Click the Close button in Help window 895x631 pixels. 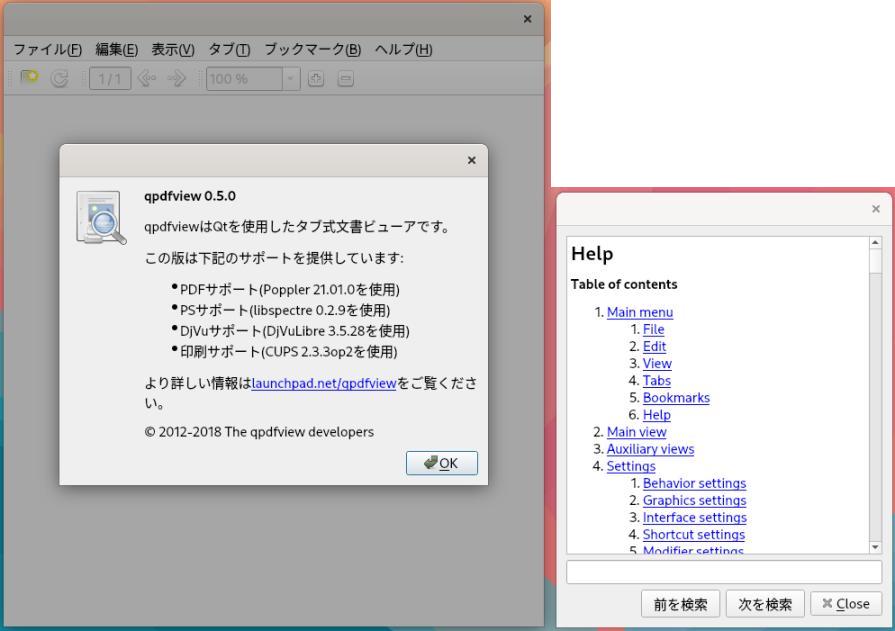[846, 604]
